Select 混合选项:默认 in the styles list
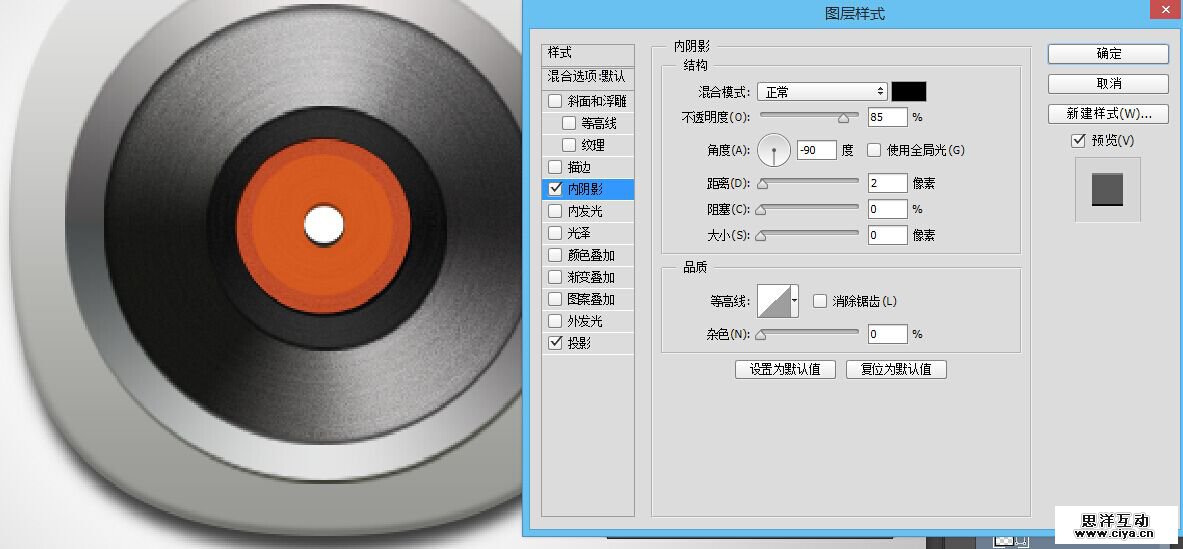The height and width of the screenshot is (549, 1183). (587, 77)
